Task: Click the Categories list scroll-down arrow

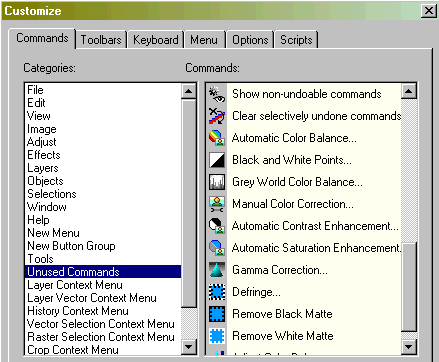Action: click(x=189, y=347)
